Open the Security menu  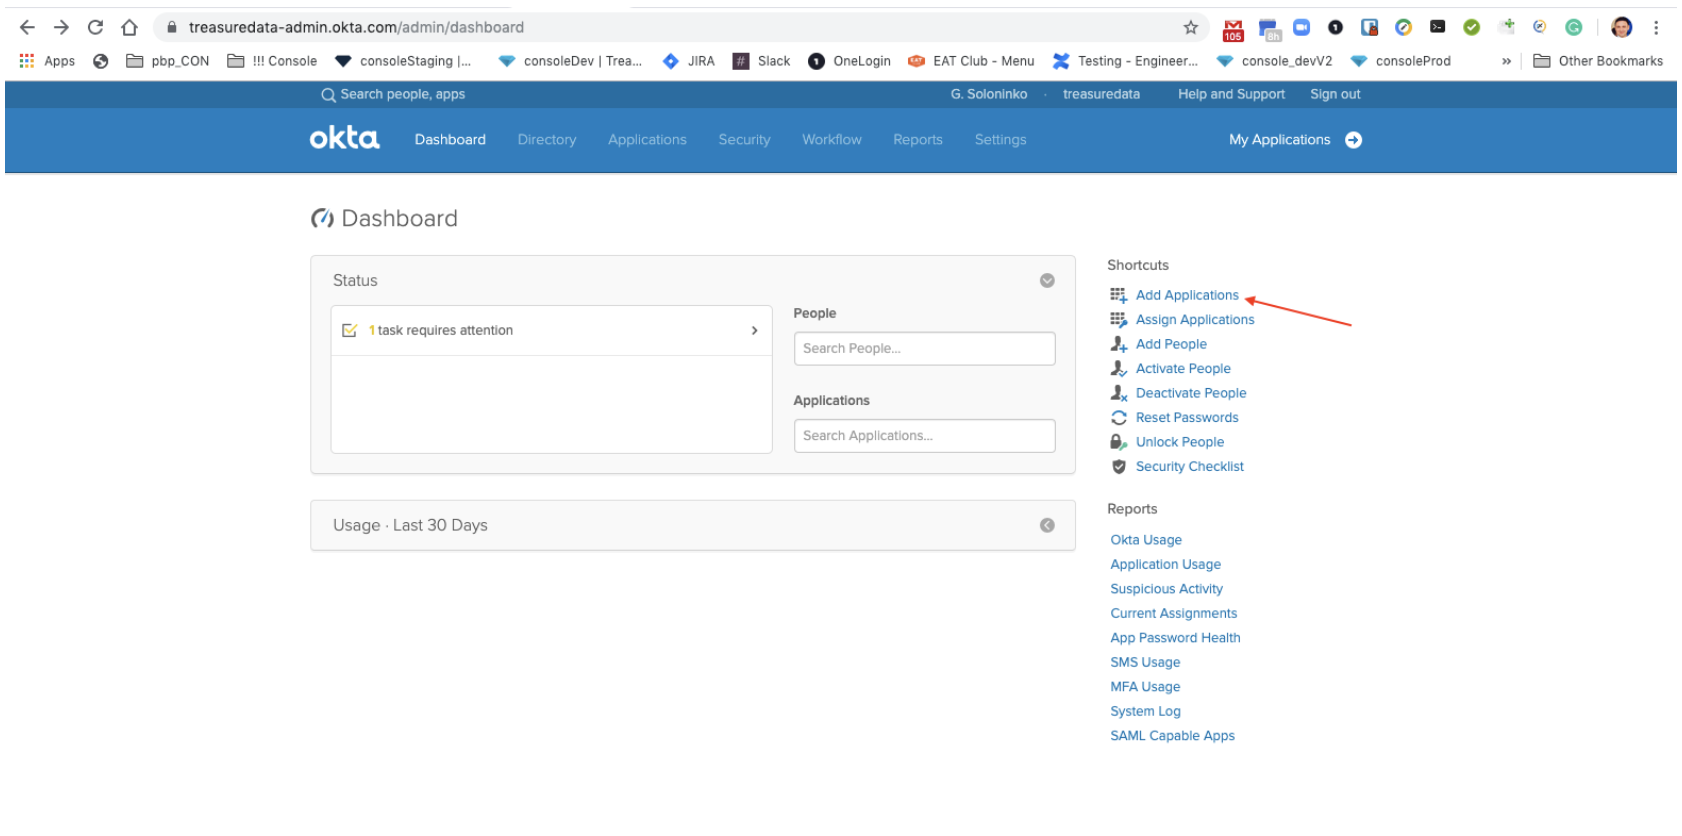click(744, 140)
